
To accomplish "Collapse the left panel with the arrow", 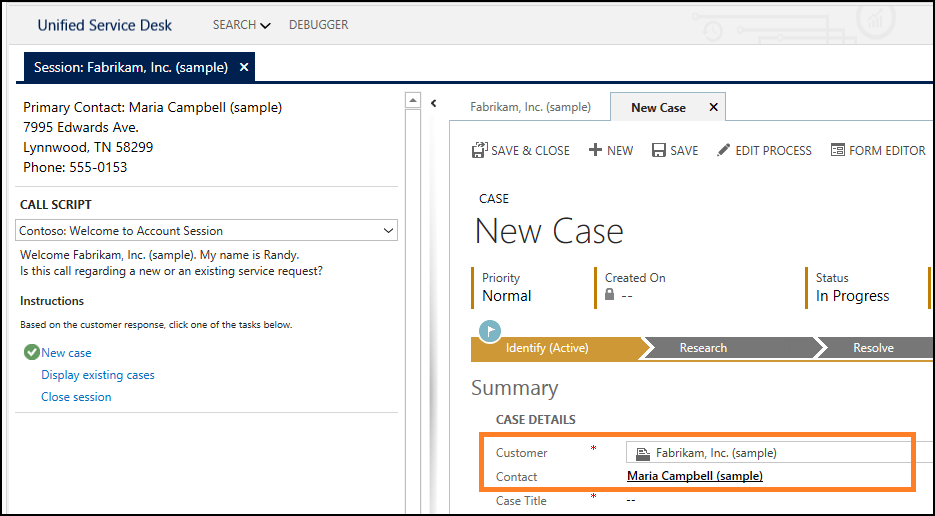I will [434, 103].
